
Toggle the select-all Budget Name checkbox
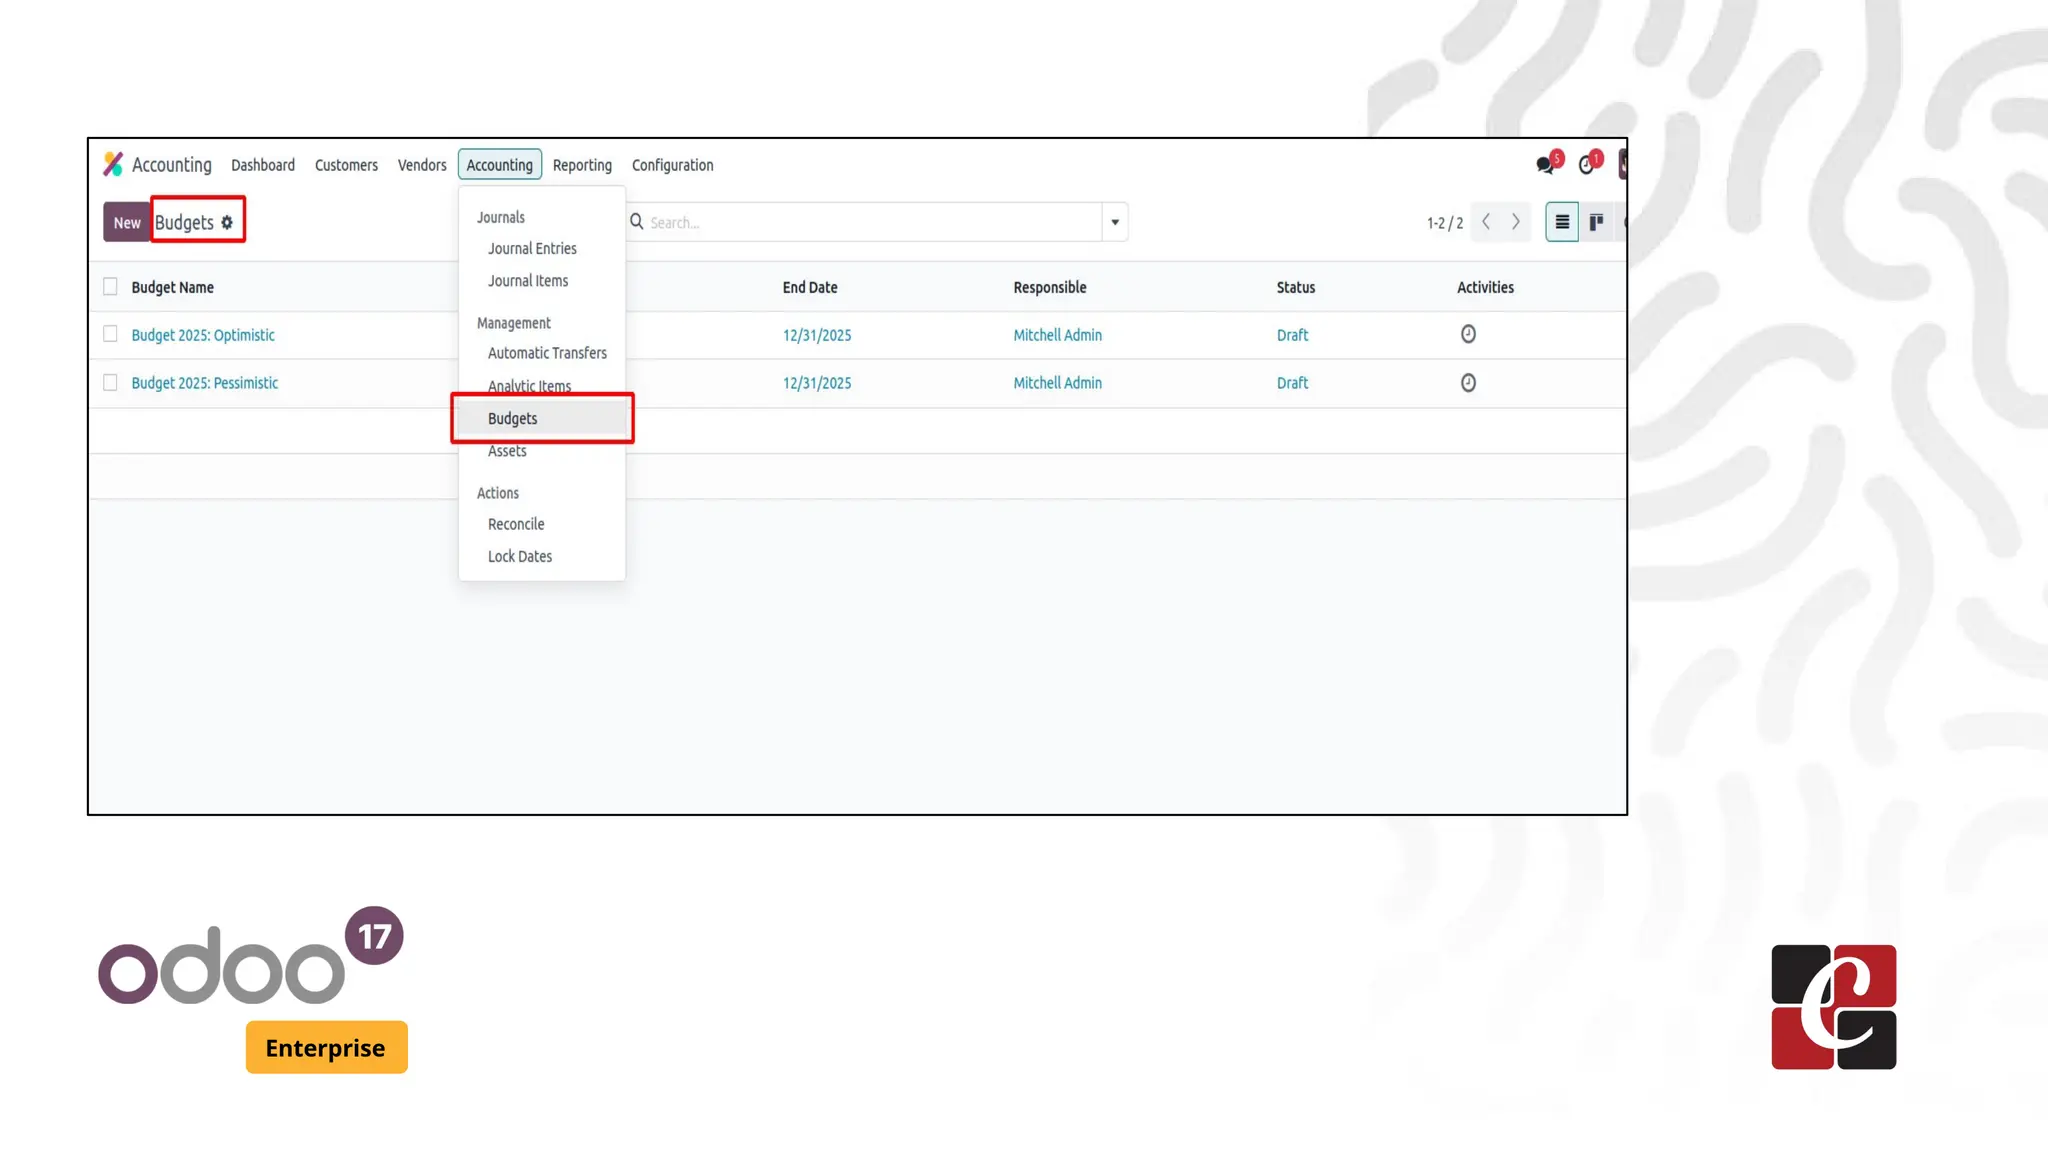point(110,287)
